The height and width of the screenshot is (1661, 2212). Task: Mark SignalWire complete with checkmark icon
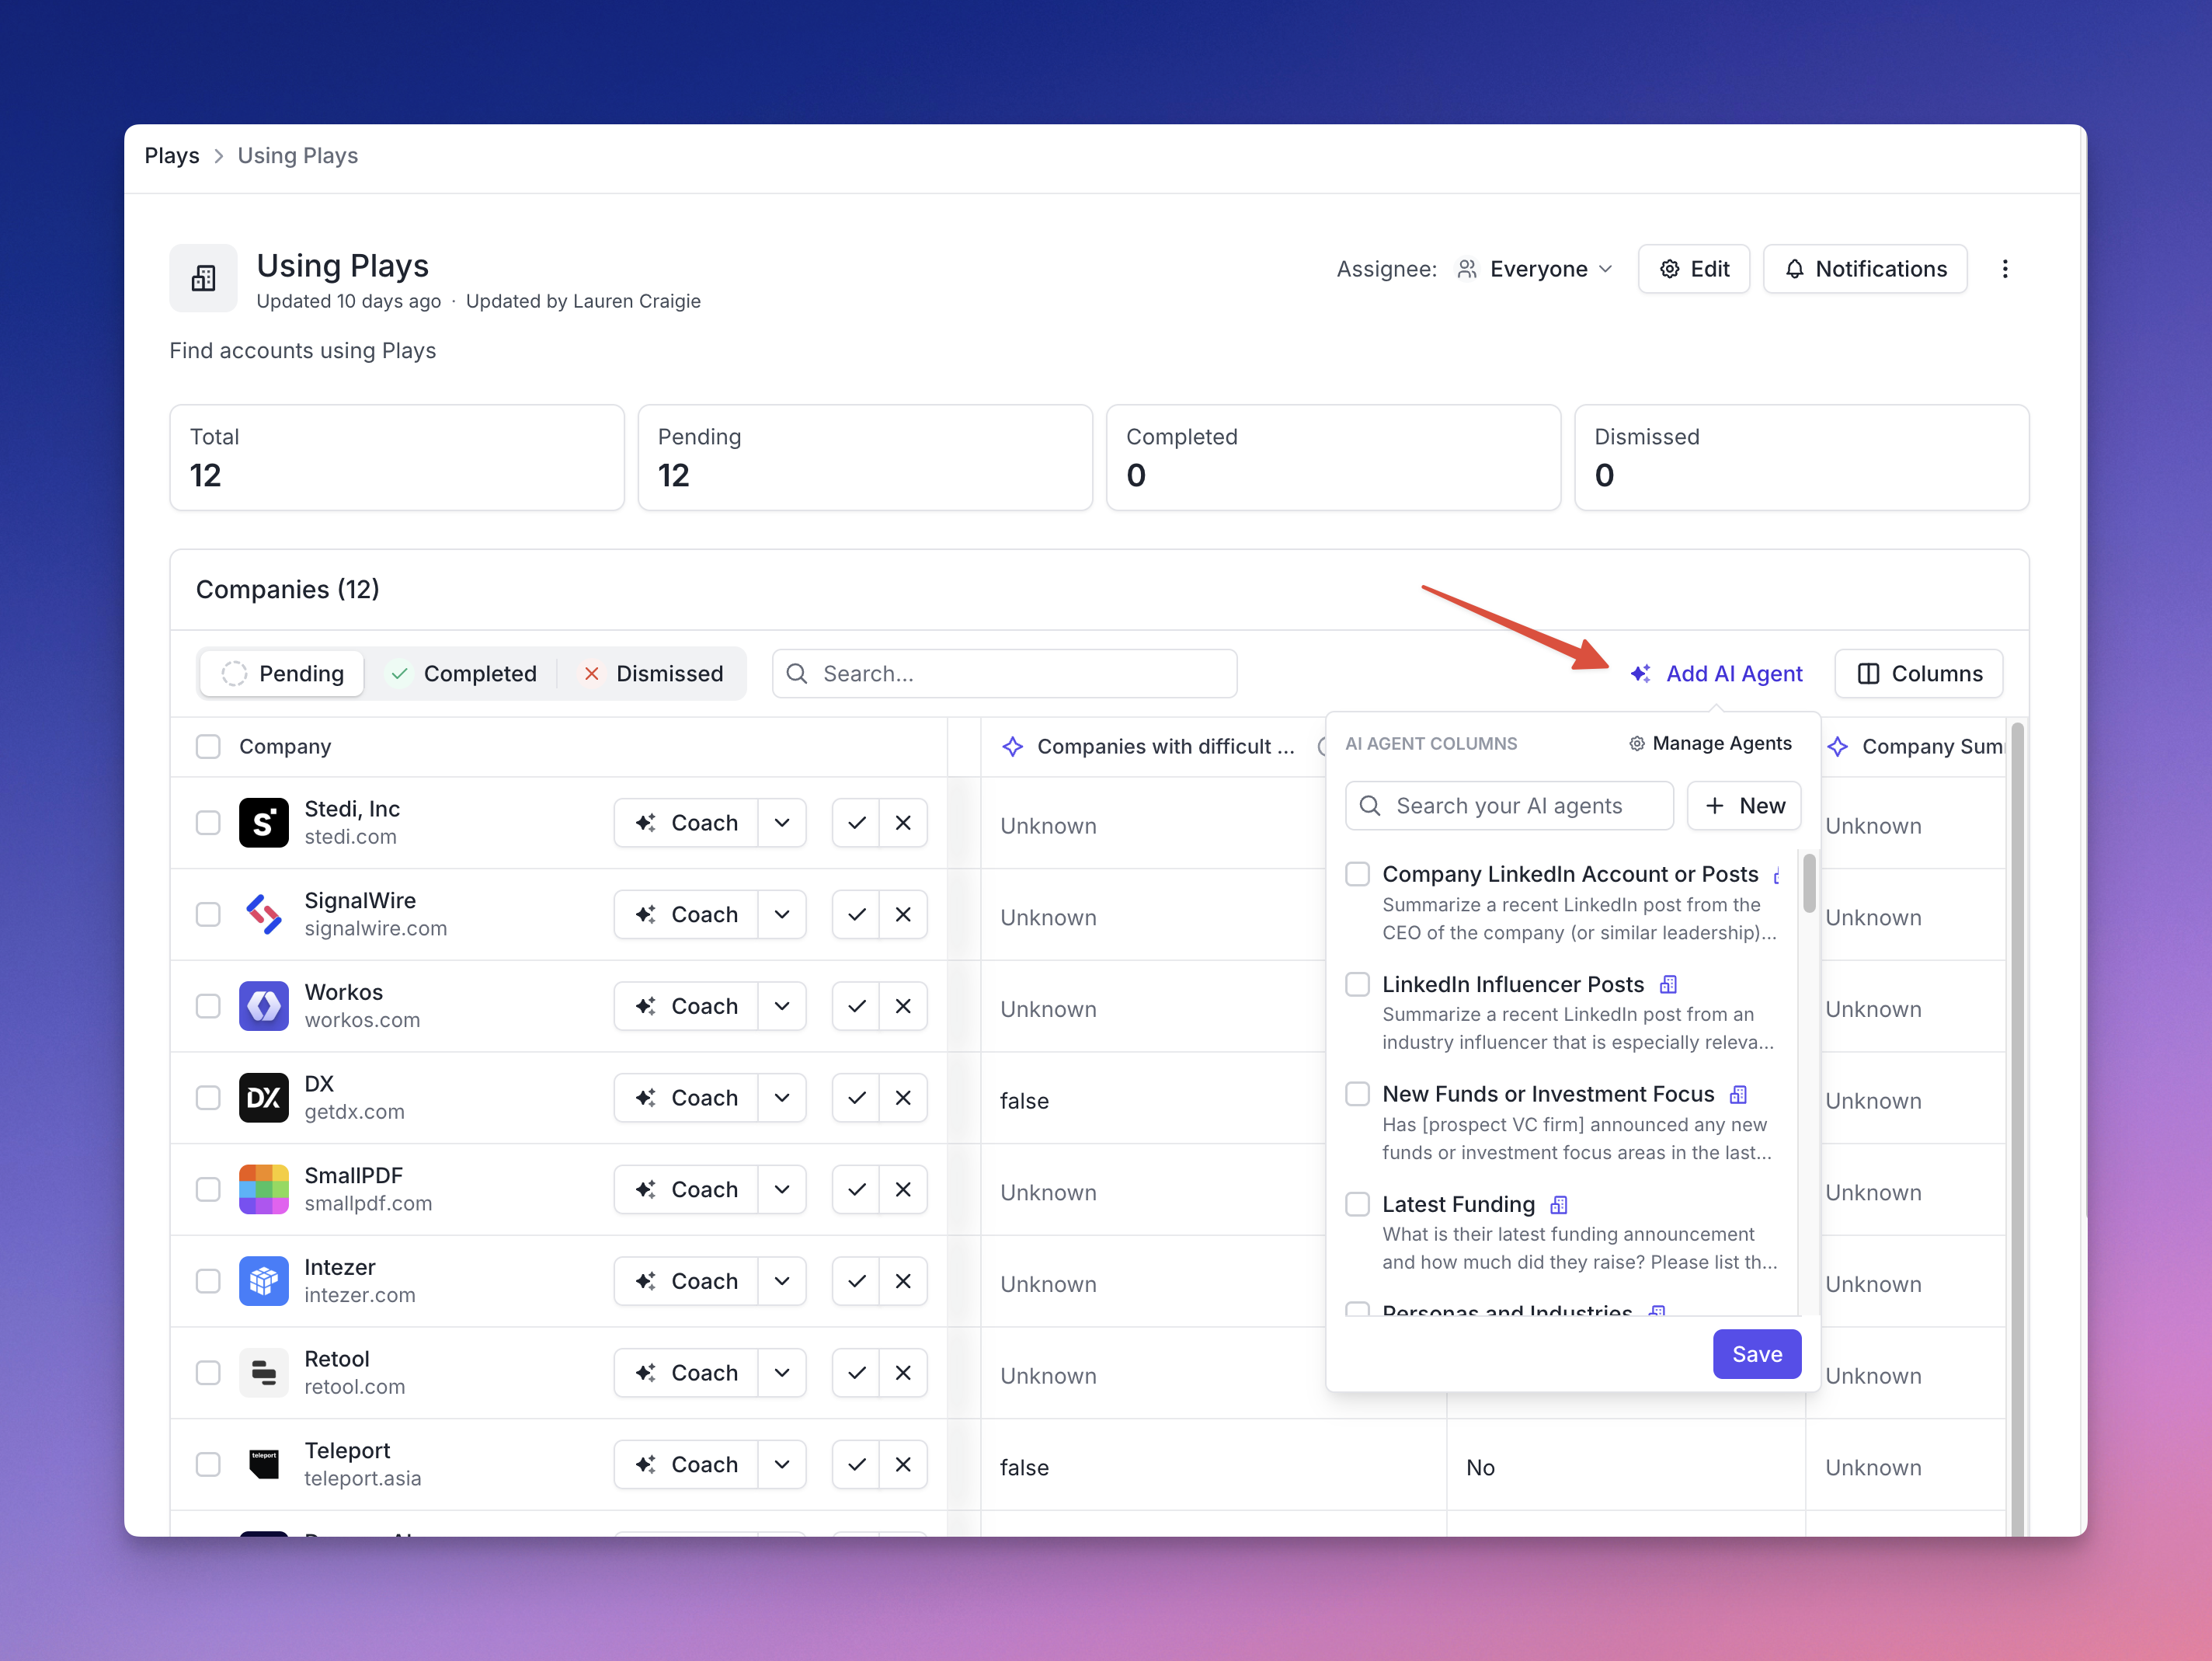856,914
